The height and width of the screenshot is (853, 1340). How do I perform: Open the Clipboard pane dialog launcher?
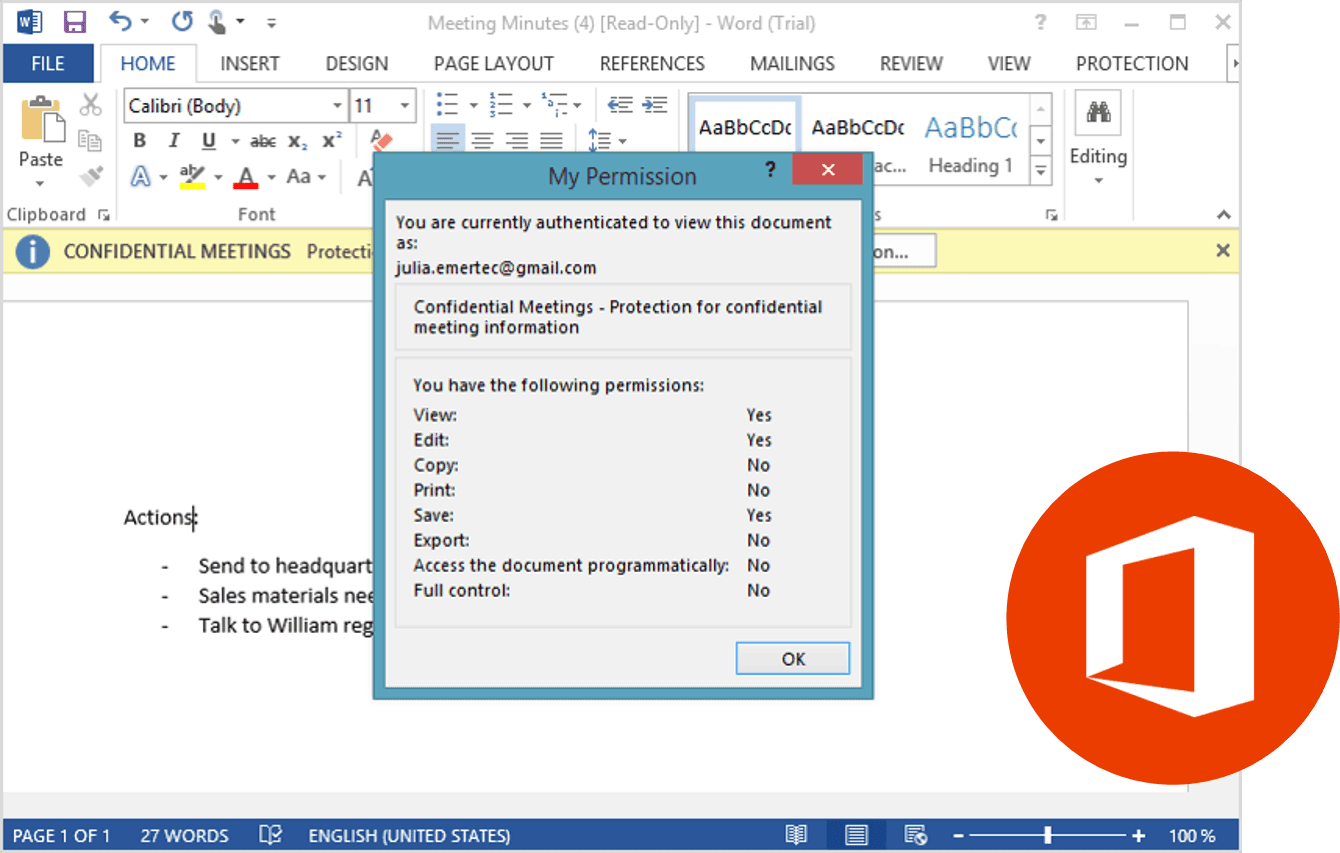coord(104,215)
